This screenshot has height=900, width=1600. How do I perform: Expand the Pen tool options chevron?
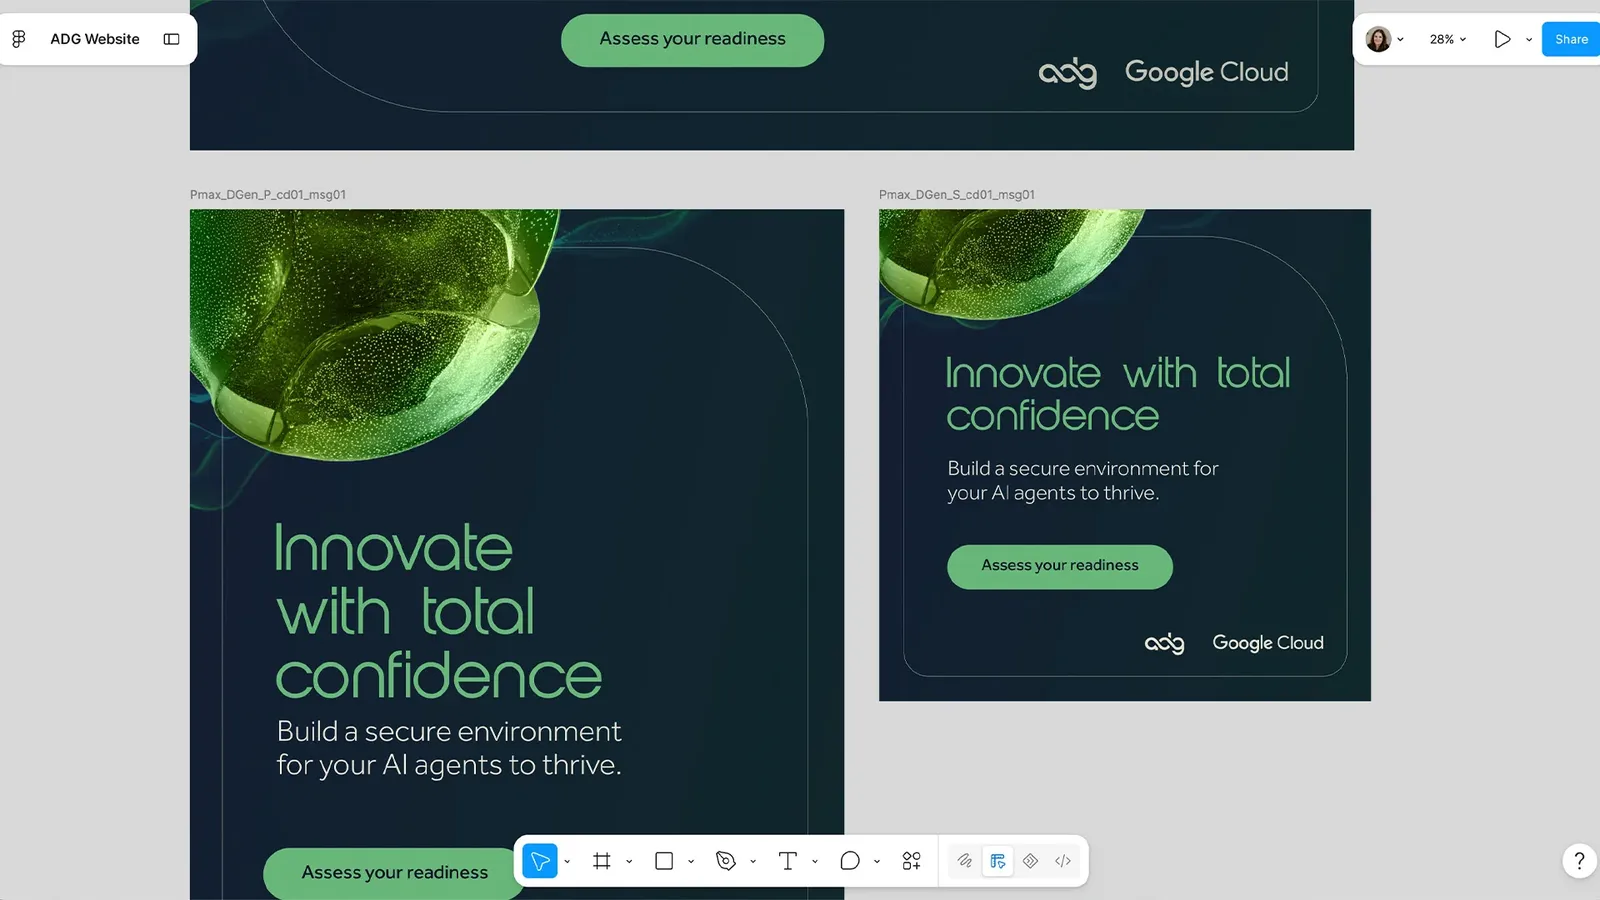753,862
